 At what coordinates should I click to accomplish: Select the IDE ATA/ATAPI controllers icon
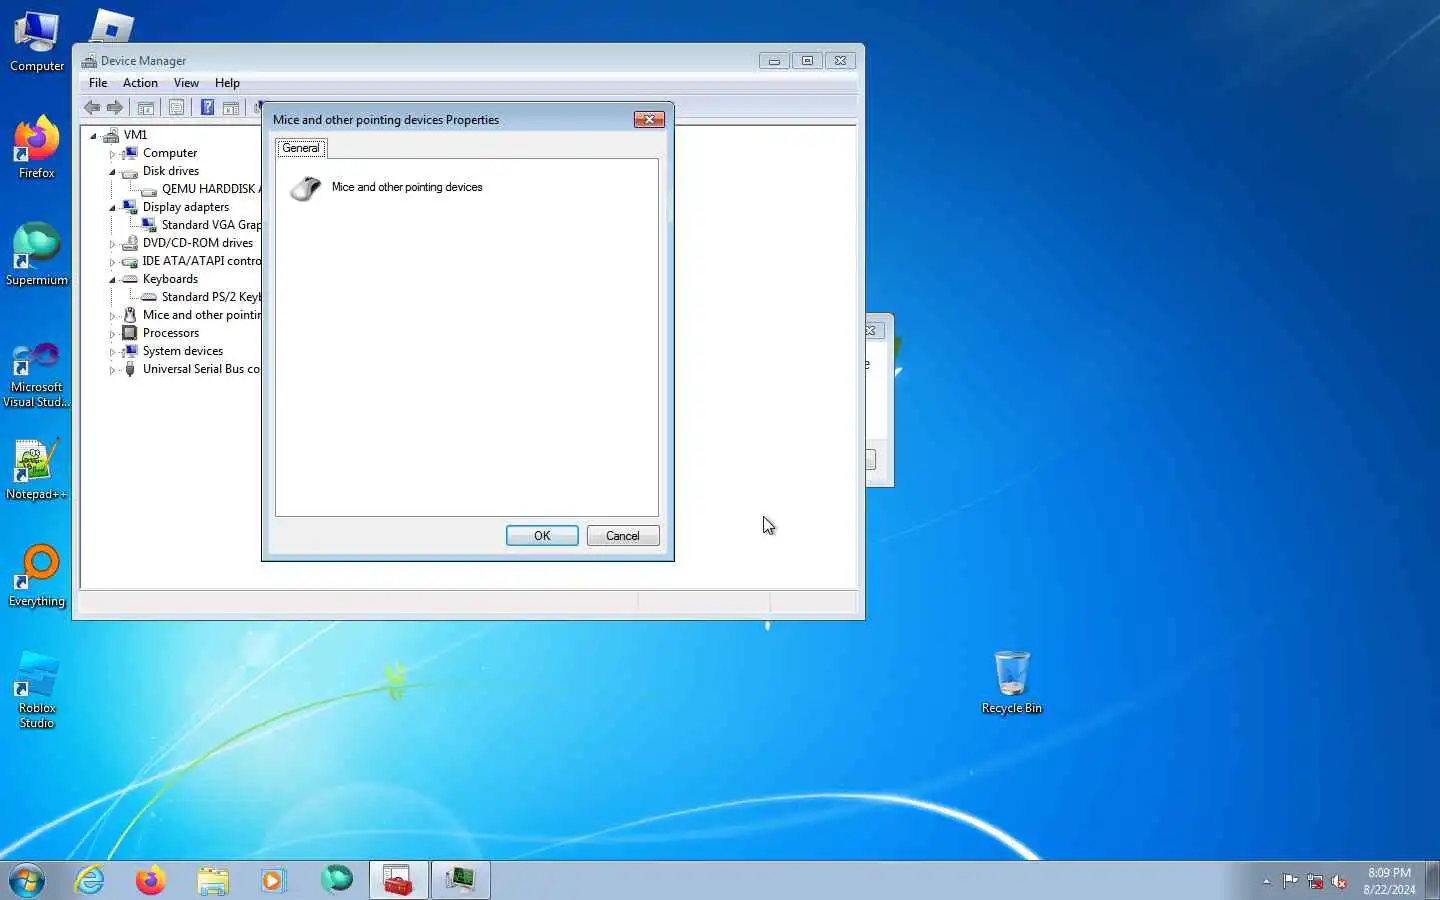click(x=129, y=261)
